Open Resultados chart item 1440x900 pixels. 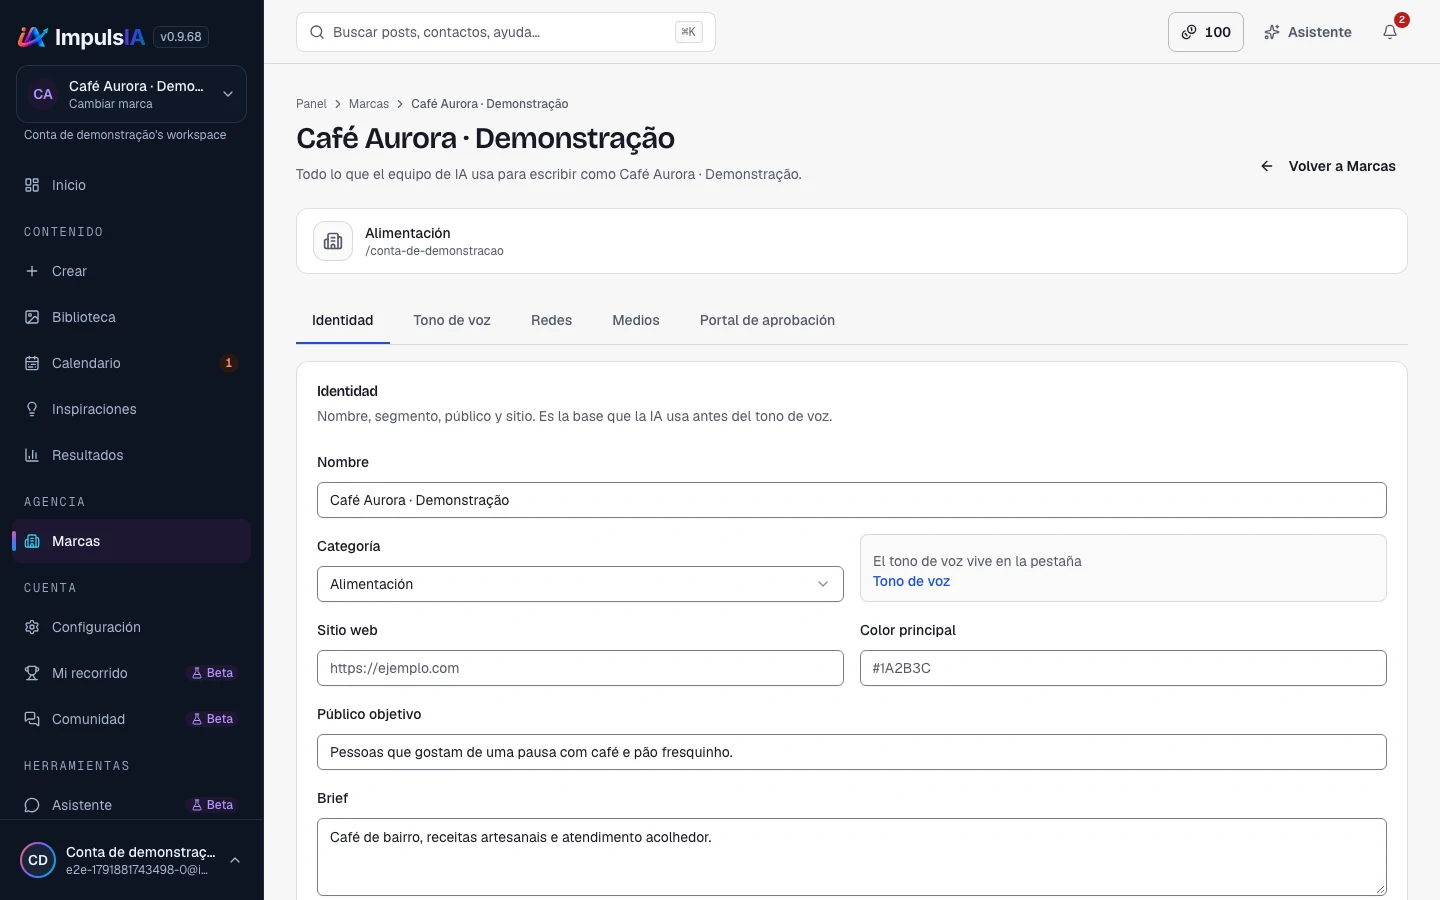click(132, 455)
